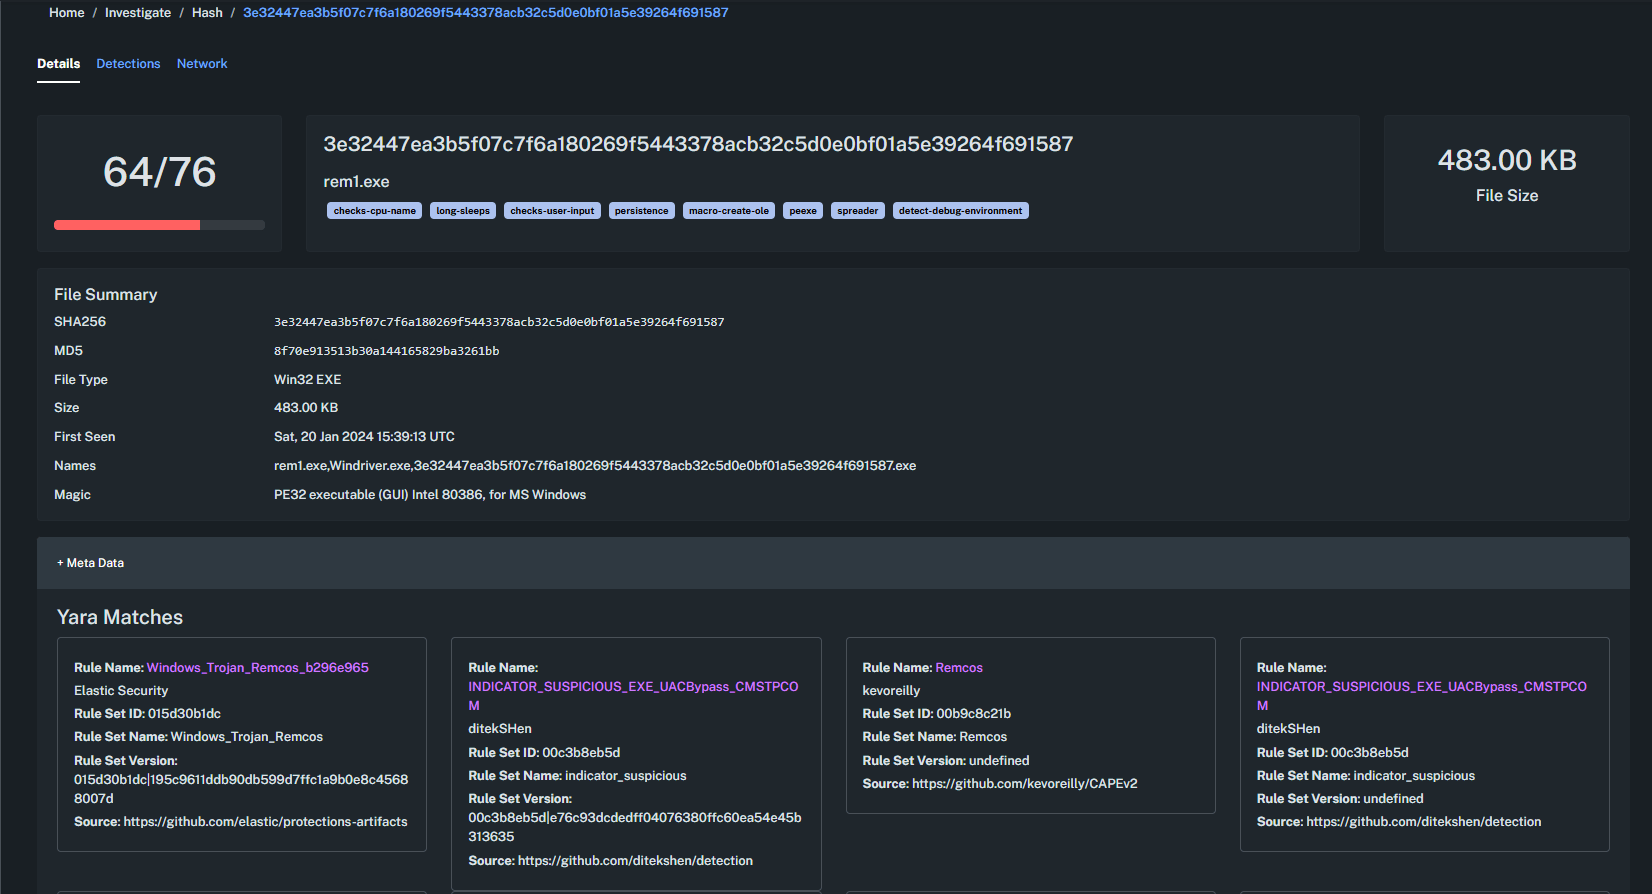1652x894 pixels.
Task: Click the Home breadcrumb link
Action: [x=66, y=13]
